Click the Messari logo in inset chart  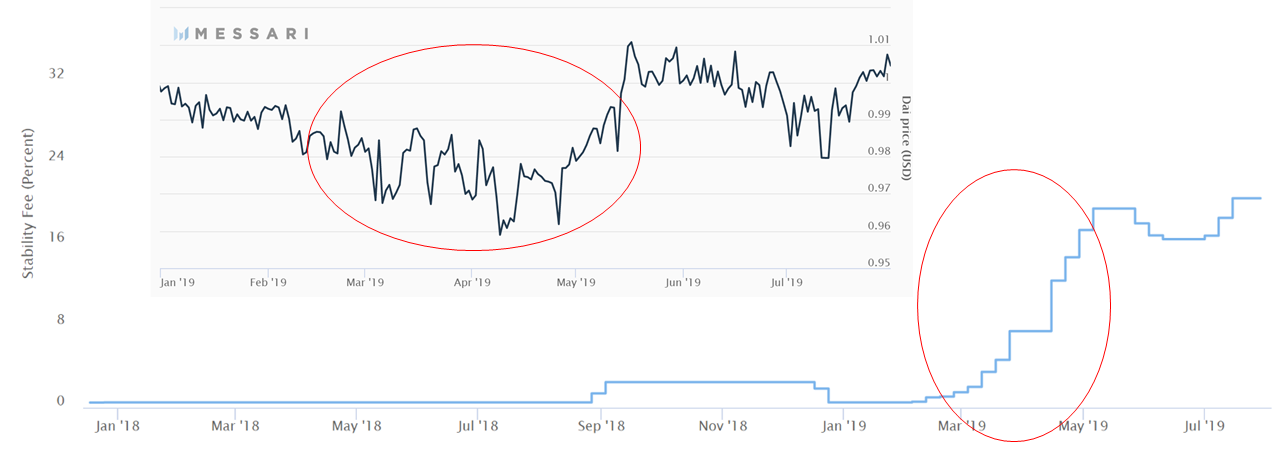point(240,33)
